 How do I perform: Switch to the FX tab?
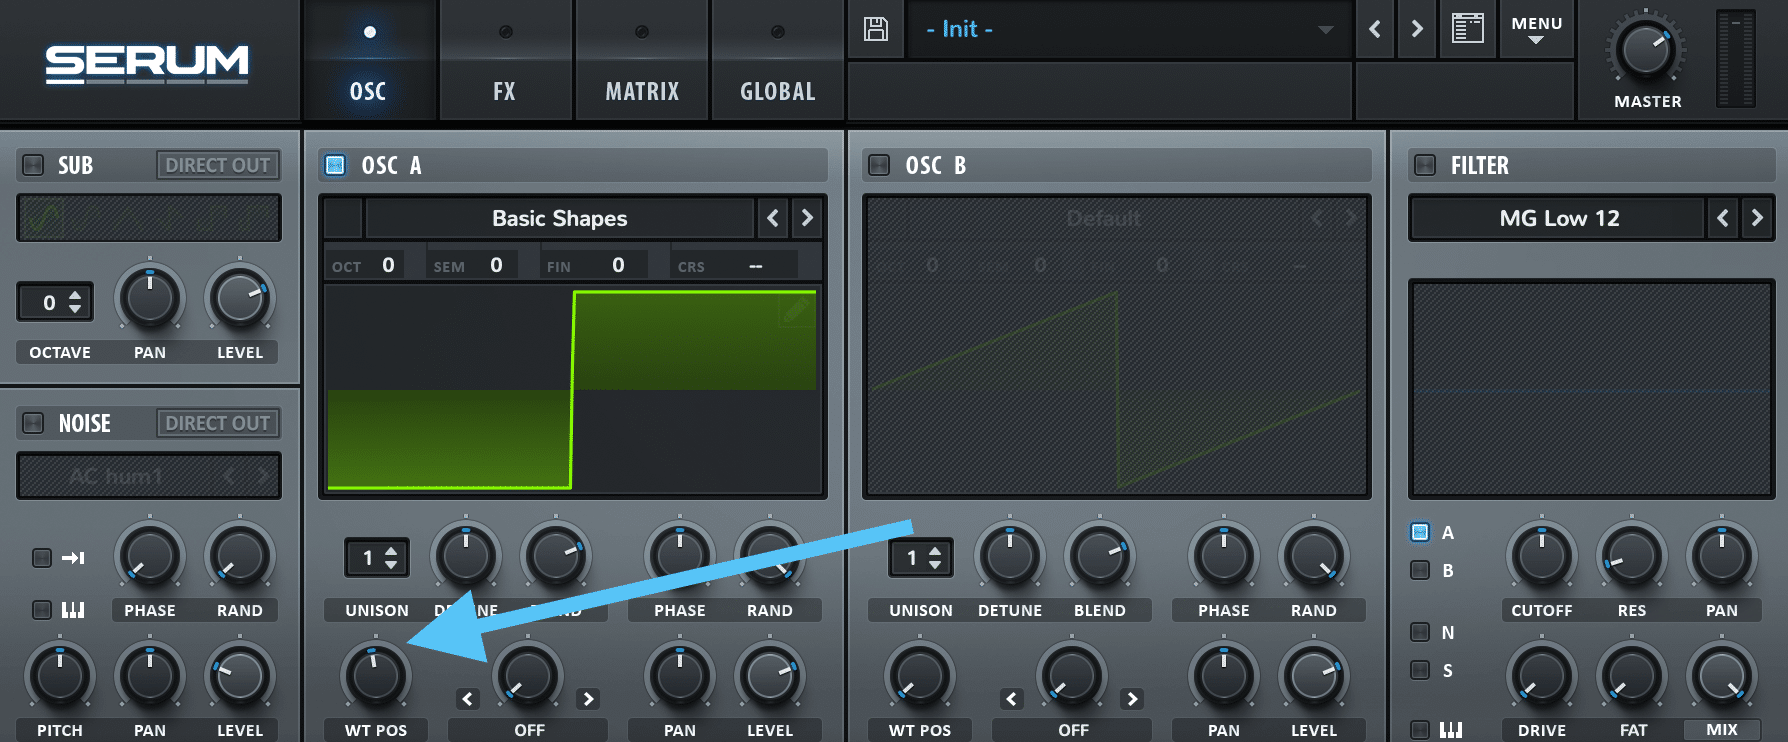504,60
